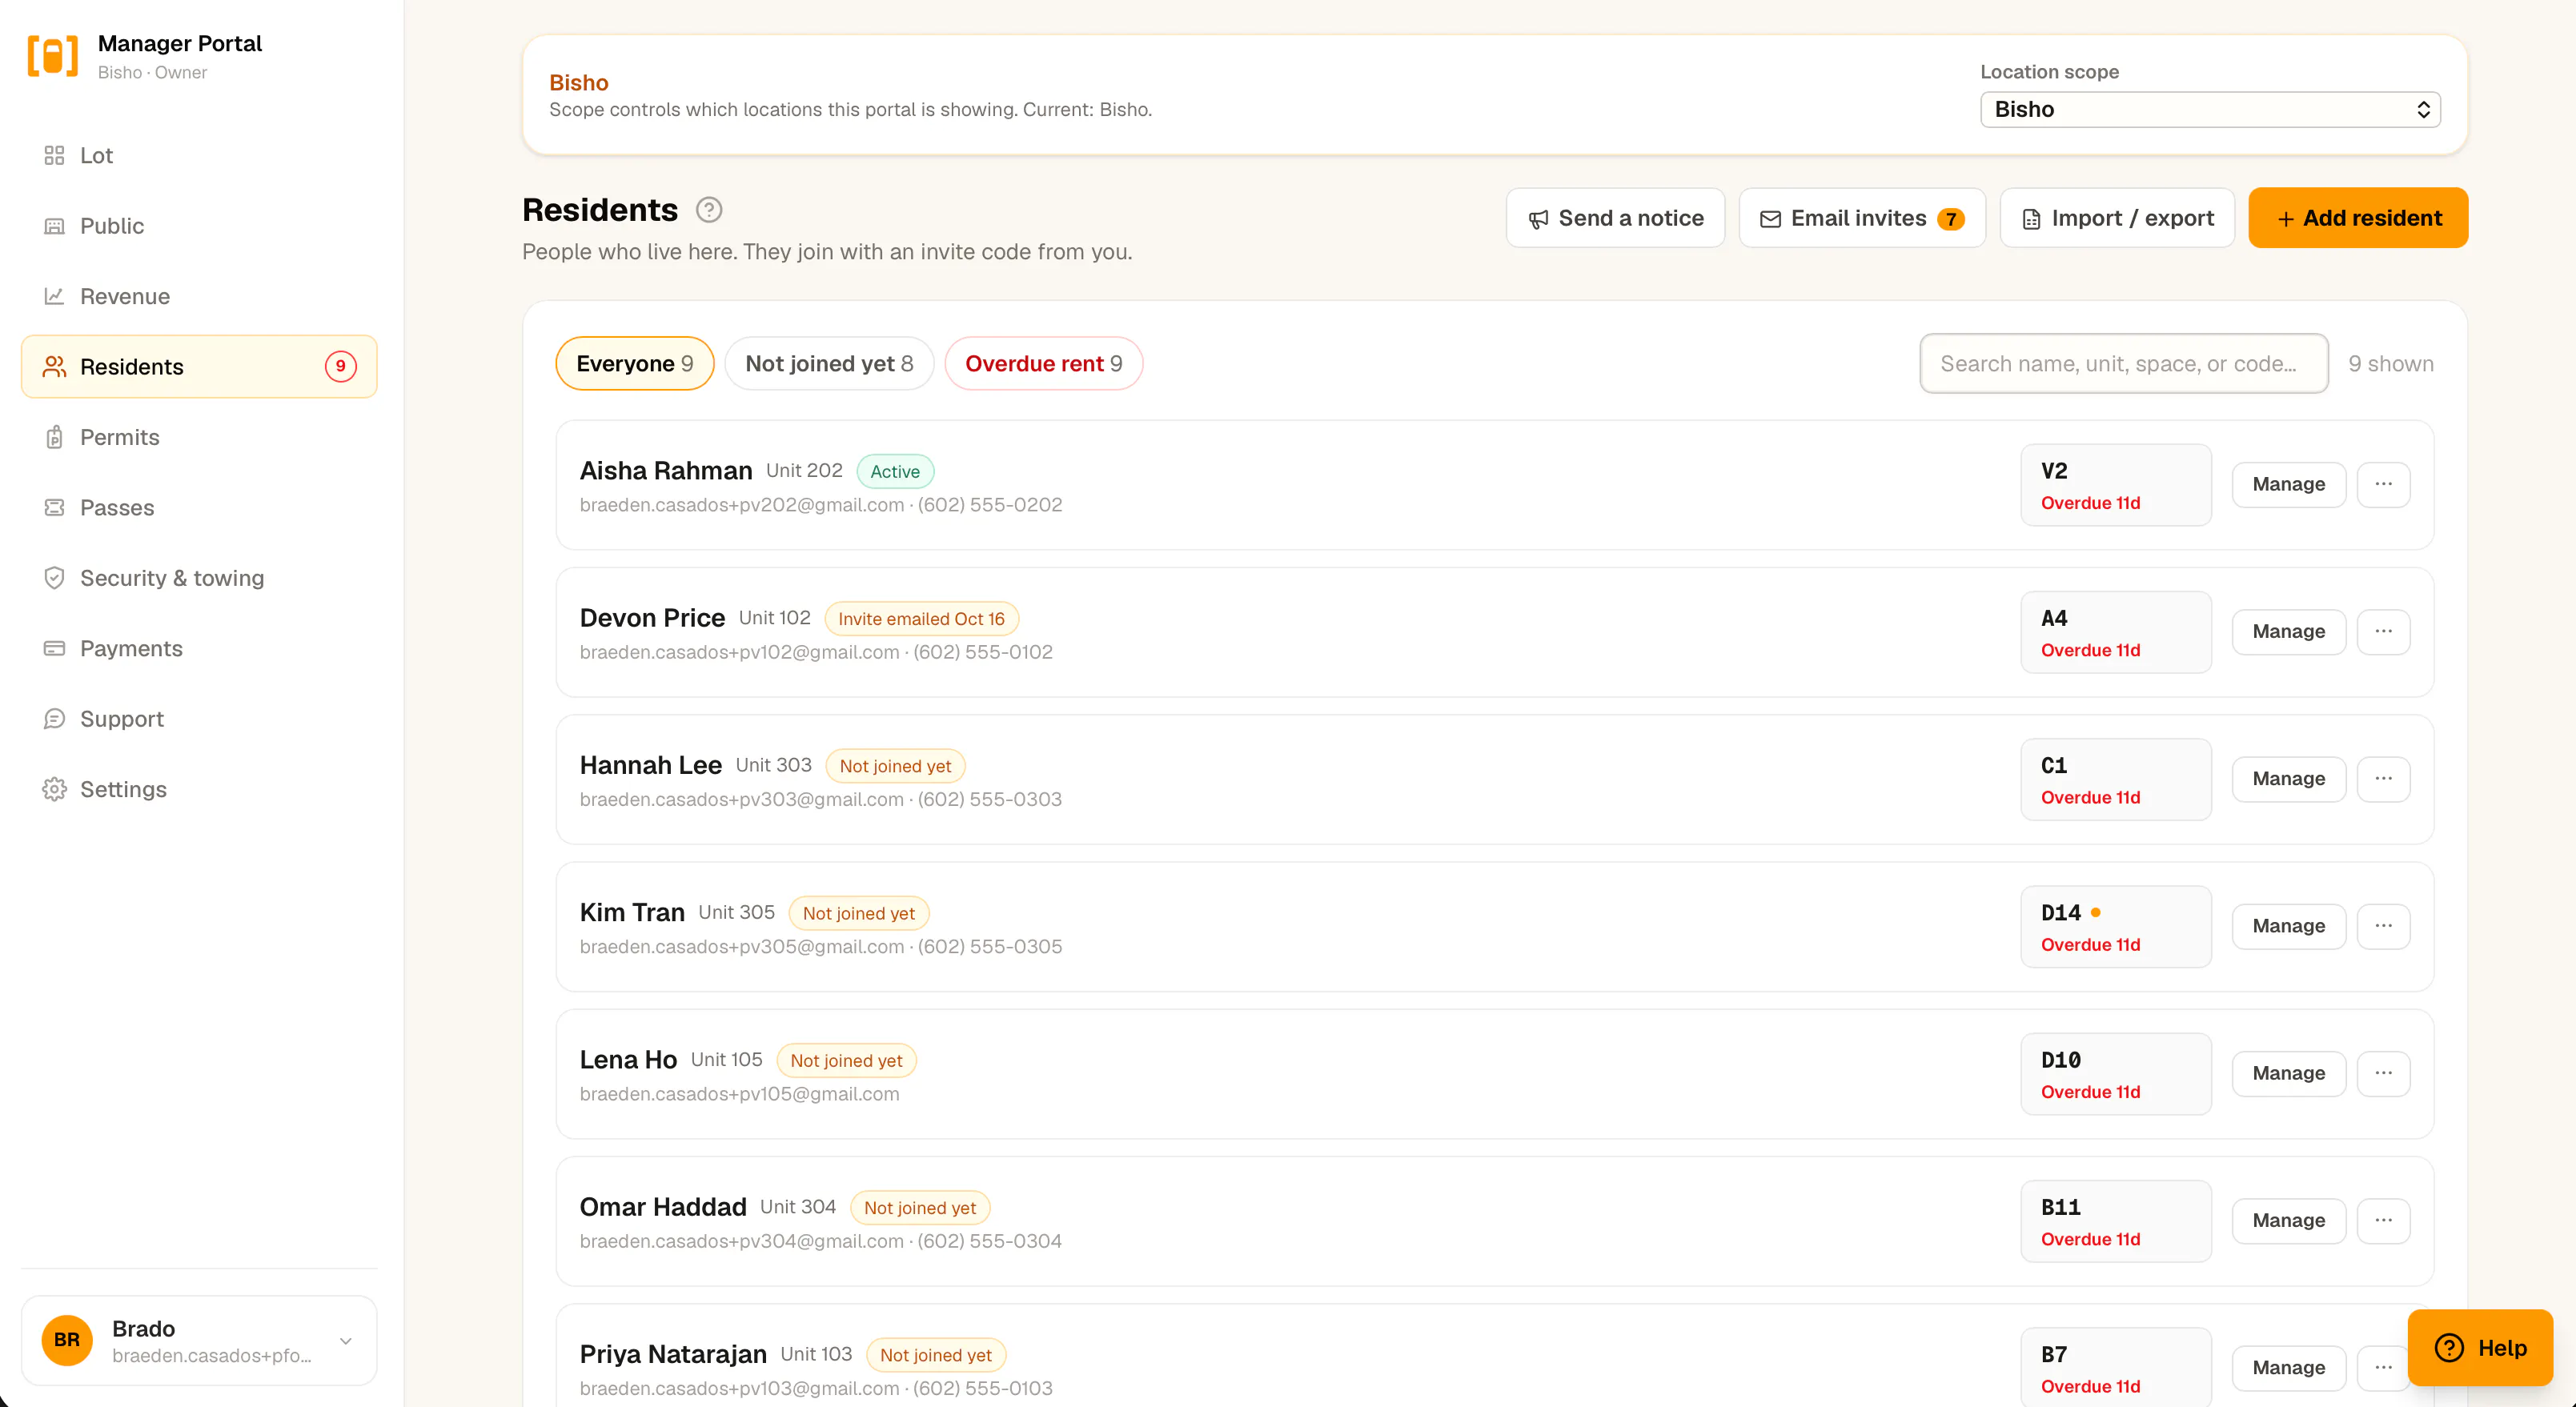This screenshot has height=1407, width=2576.
Task: Open the Permits tag icon
Action: click(x=54, y=437)
